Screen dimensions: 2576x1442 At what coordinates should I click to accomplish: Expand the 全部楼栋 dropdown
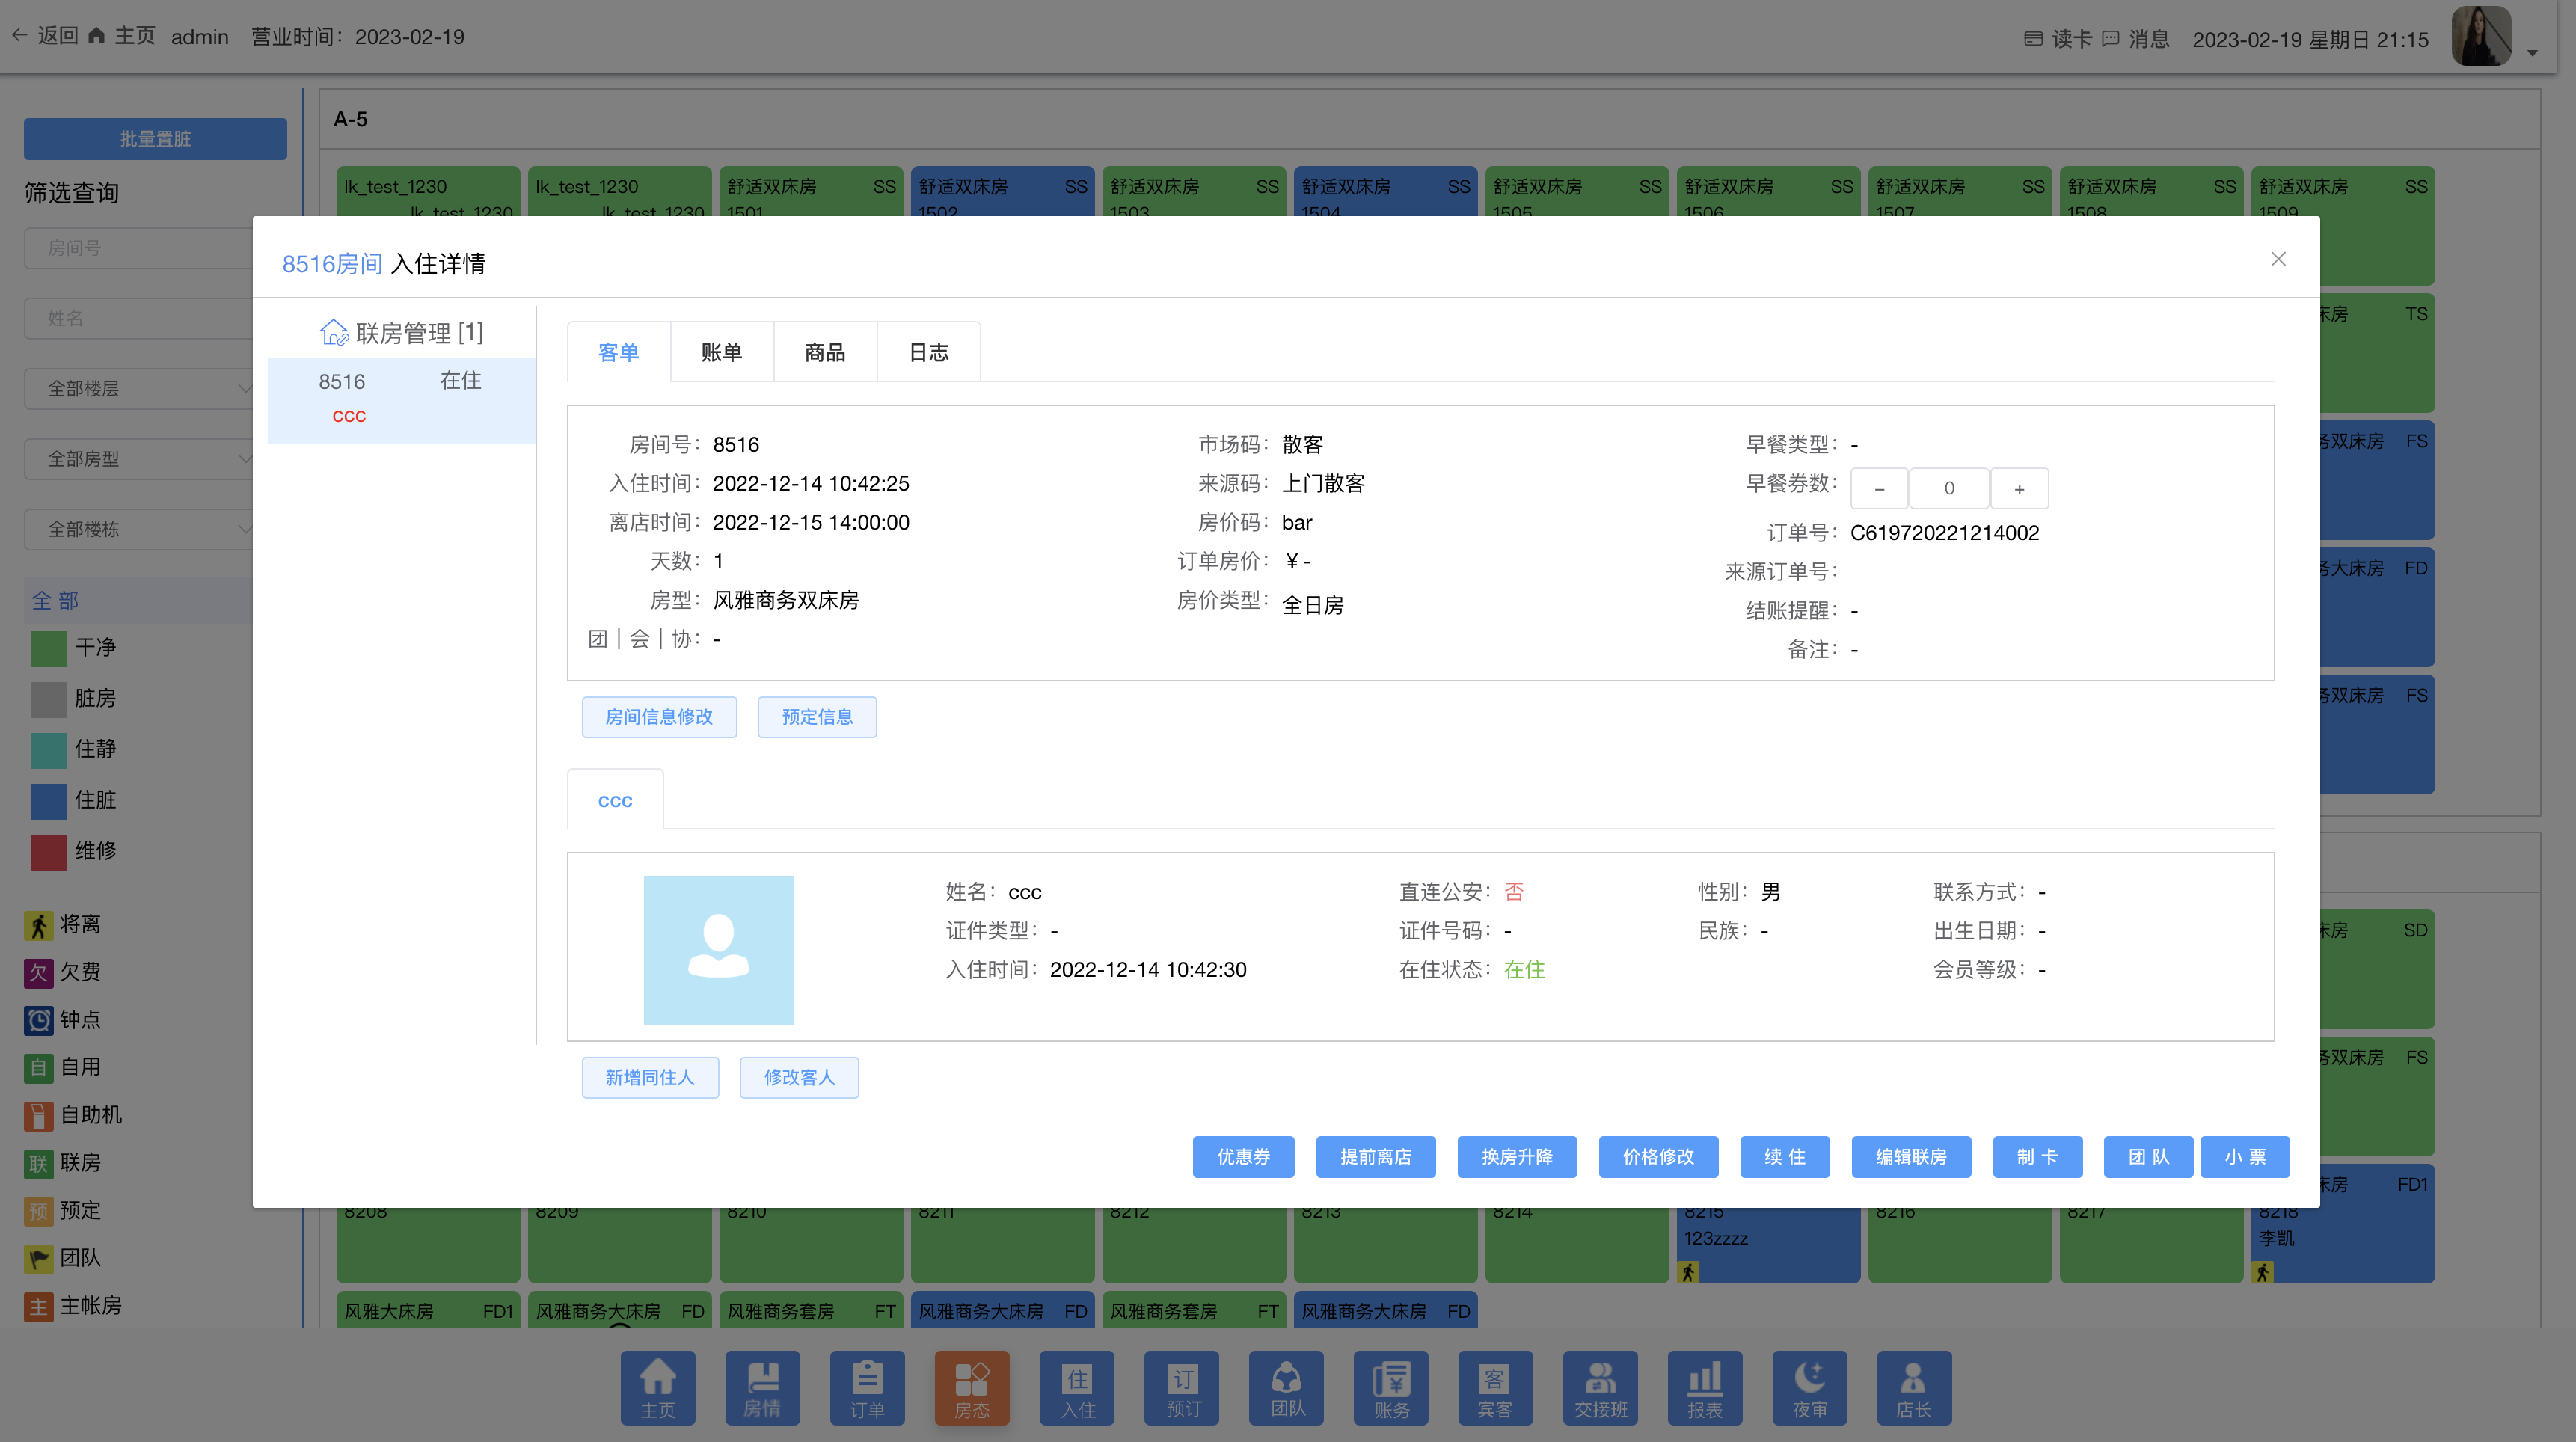click(x=140, y=529)
